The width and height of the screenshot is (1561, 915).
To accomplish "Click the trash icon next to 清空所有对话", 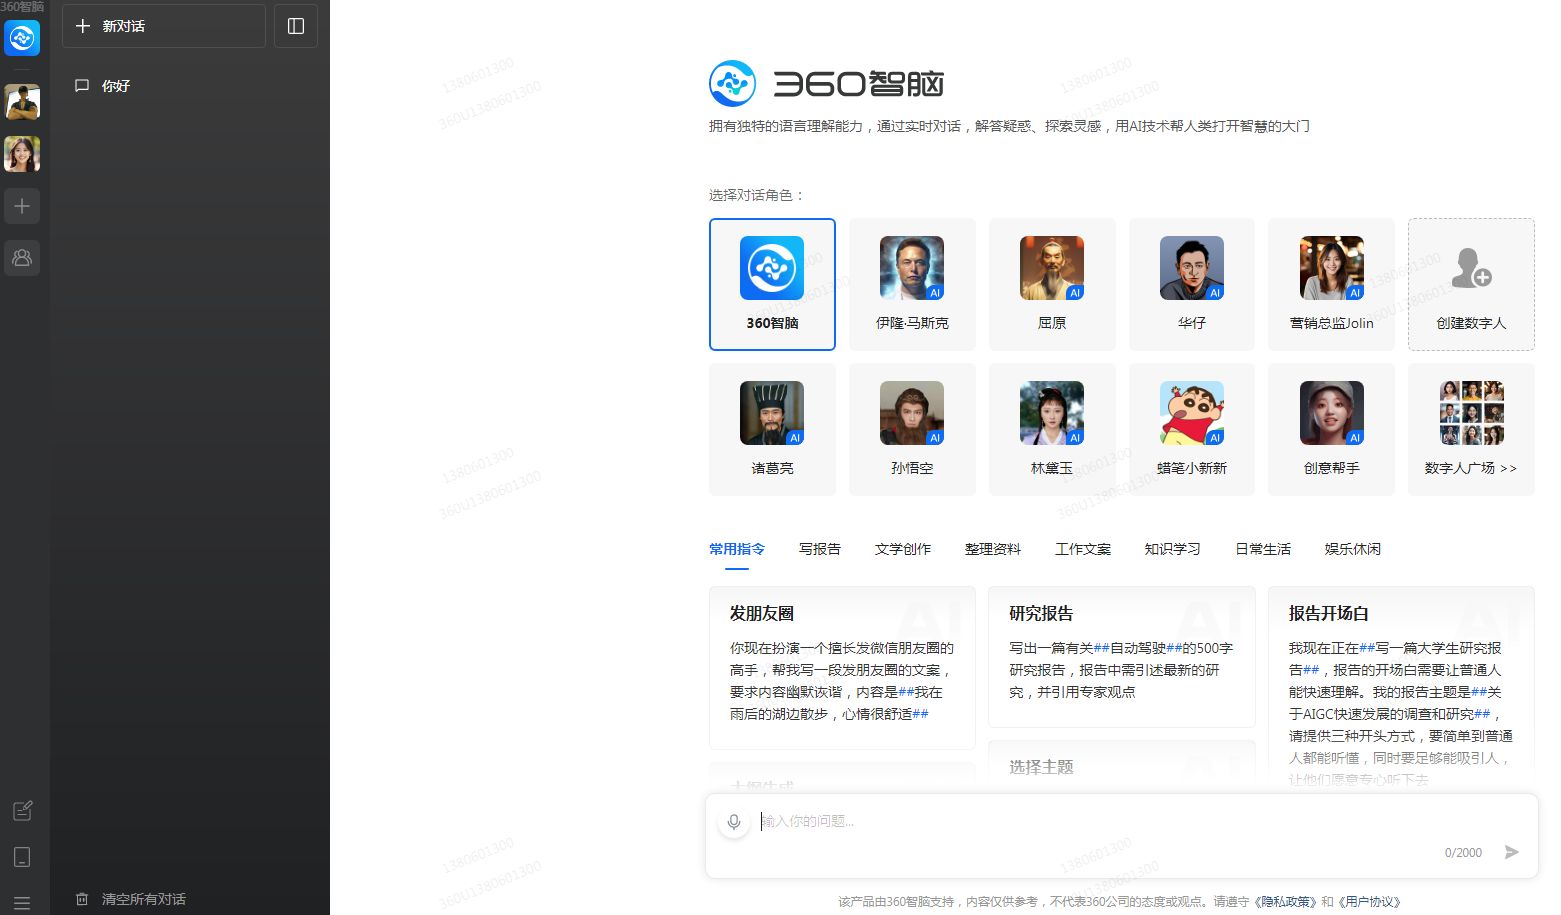I will click(x=84, y=899).
